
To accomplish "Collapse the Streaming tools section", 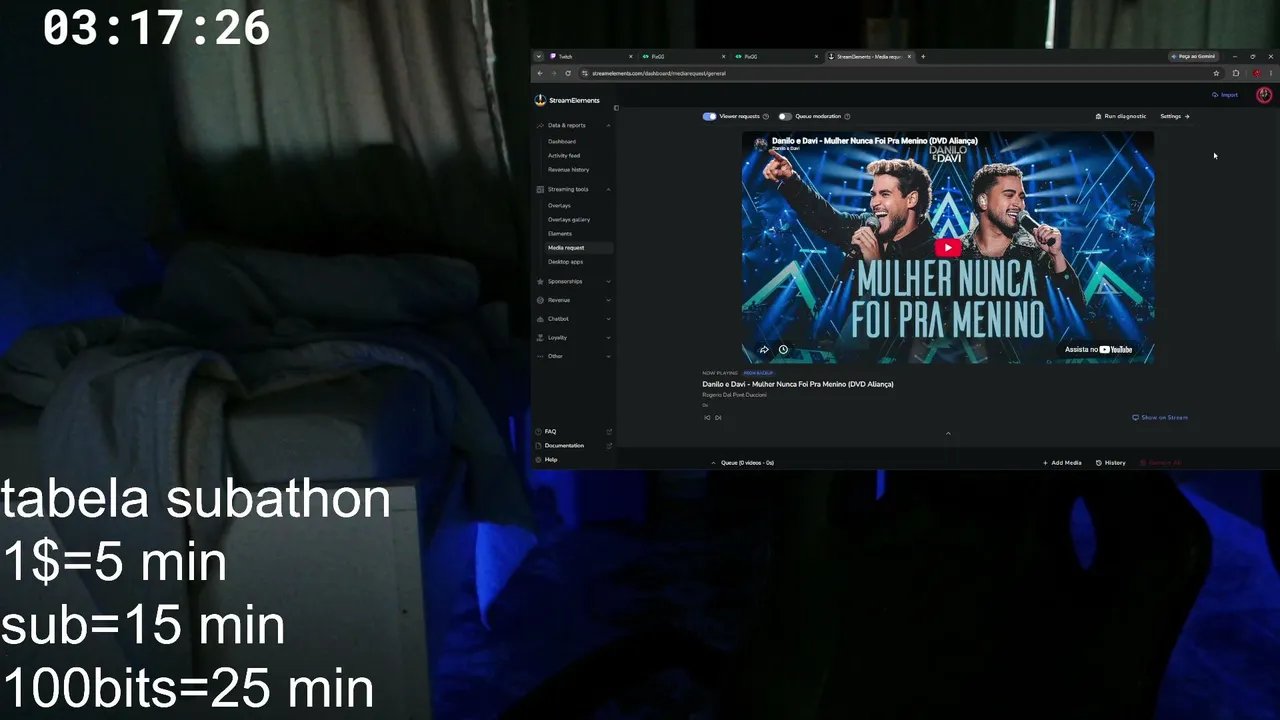I will tap(608, 190).
